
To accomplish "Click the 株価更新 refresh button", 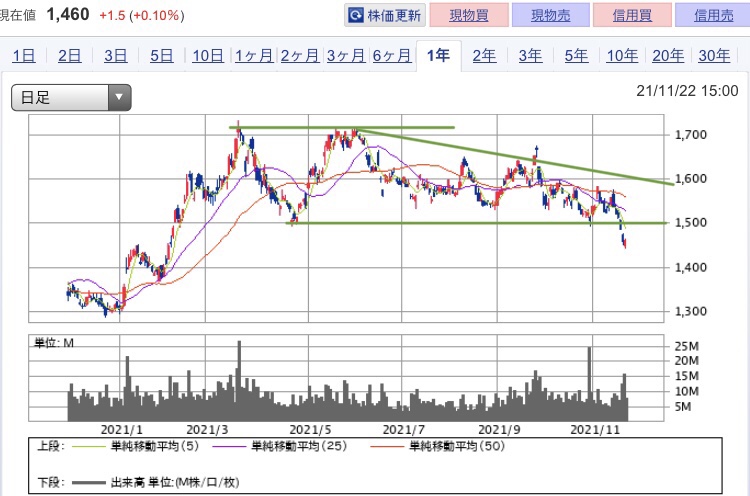I will point(385,15).
